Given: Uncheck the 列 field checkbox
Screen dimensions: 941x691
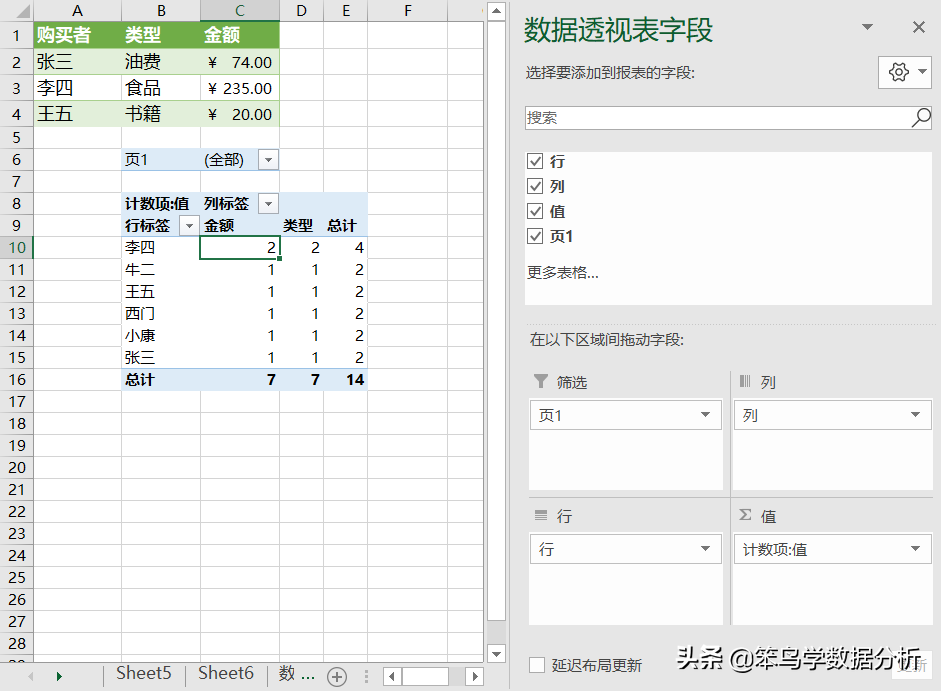Looking at the screenshot, I should click(535, 186).
